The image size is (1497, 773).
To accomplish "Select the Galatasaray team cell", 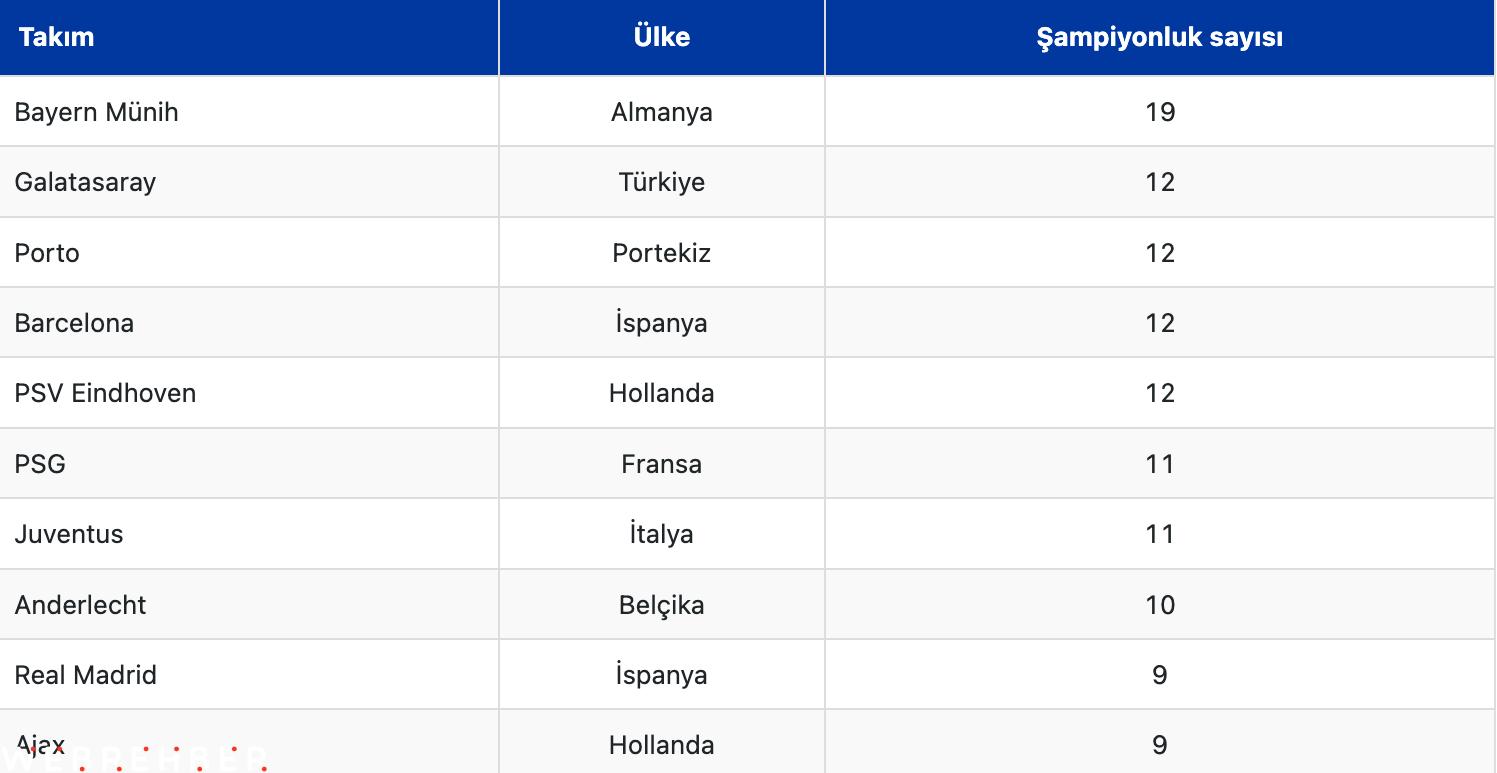I will coord(249,182).
